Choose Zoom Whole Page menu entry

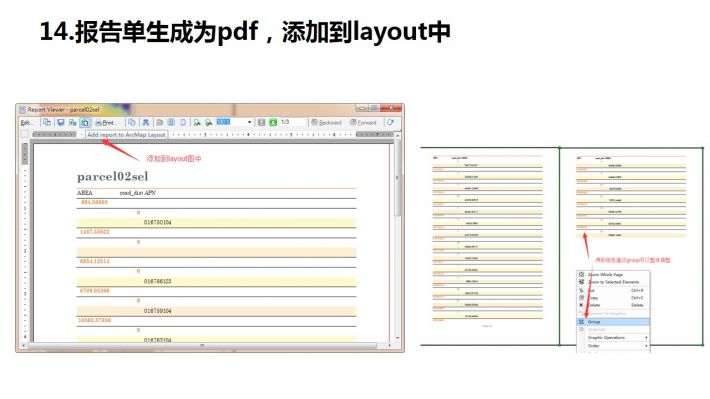613,274
